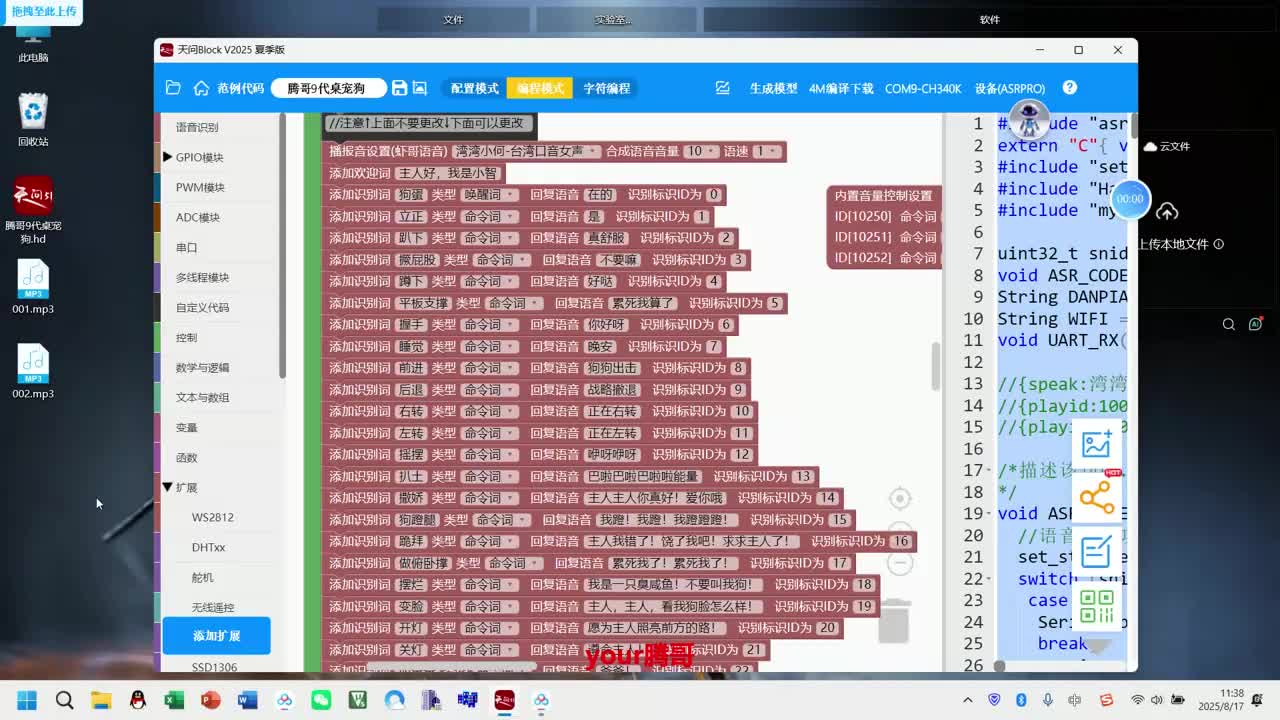The image size is (1280, 720).
Task: Open 舵机 extension category
Action: tap(202, 577)
